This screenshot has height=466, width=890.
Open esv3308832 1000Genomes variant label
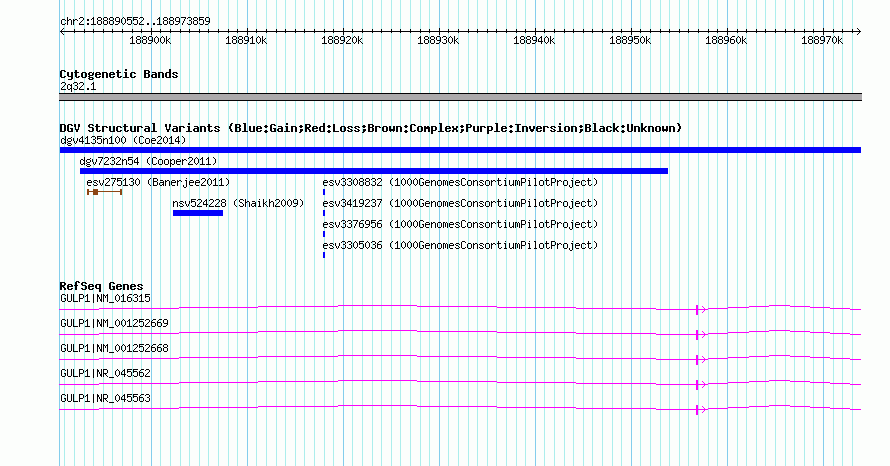tap(460, 182)
